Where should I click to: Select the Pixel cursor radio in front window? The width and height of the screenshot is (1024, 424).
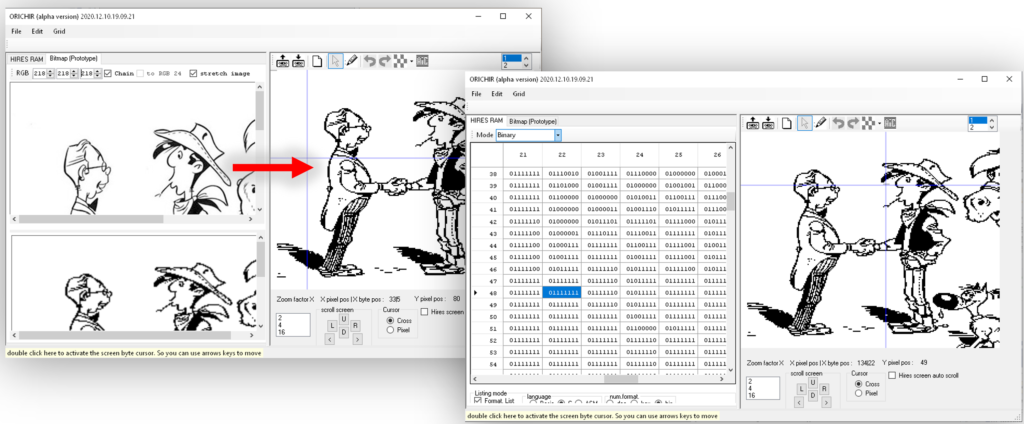click(858, 393)
